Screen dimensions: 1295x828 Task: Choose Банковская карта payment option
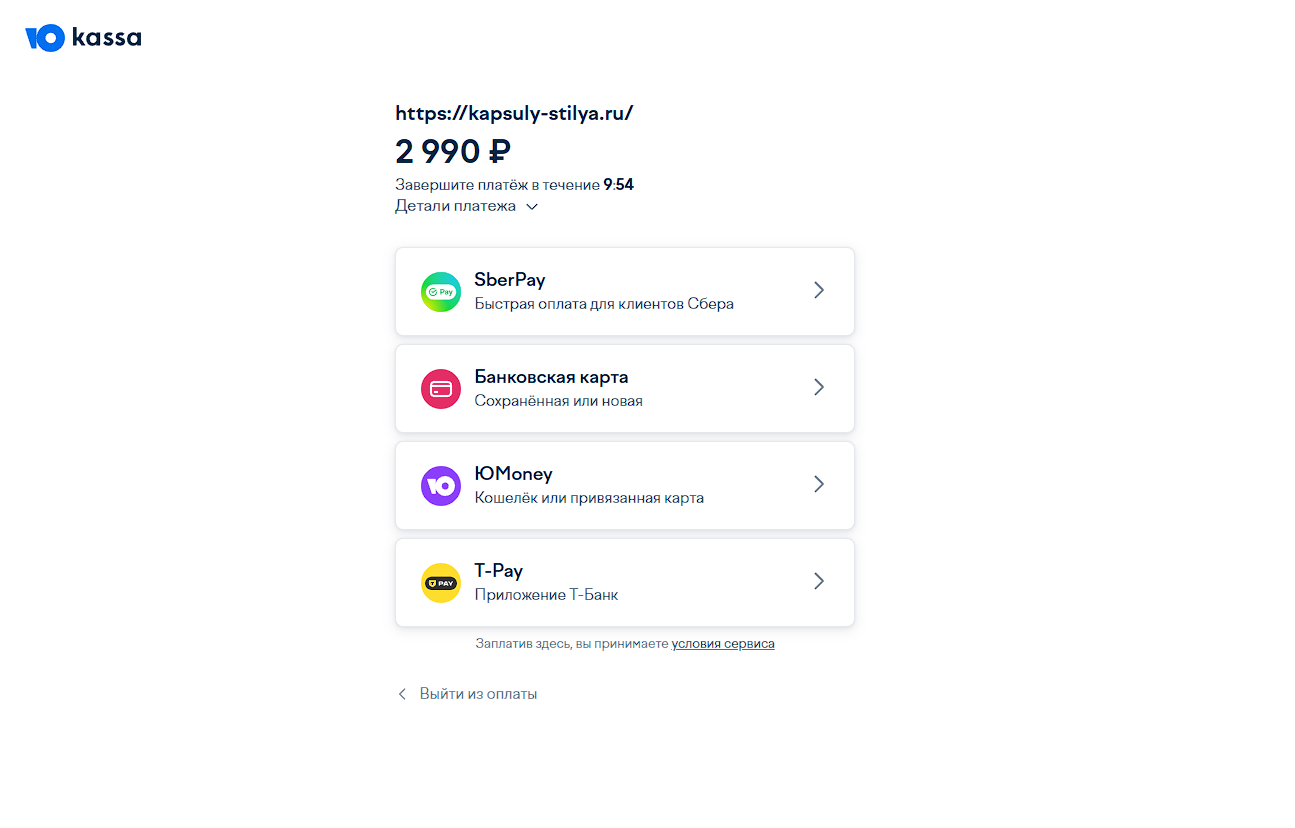[624, 388]
